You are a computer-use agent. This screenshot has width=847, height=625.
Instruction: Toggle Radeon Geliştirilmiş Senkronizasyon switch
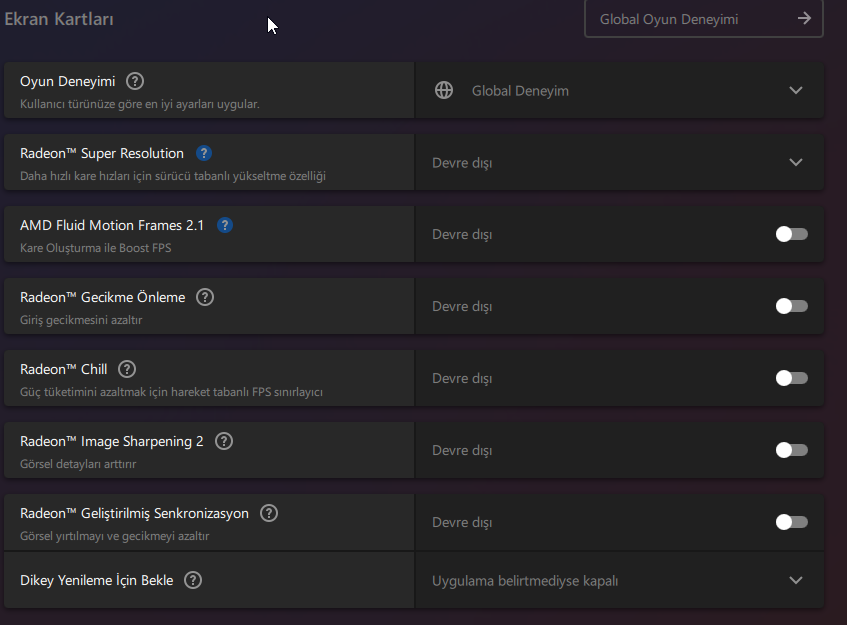coord(792,522)
